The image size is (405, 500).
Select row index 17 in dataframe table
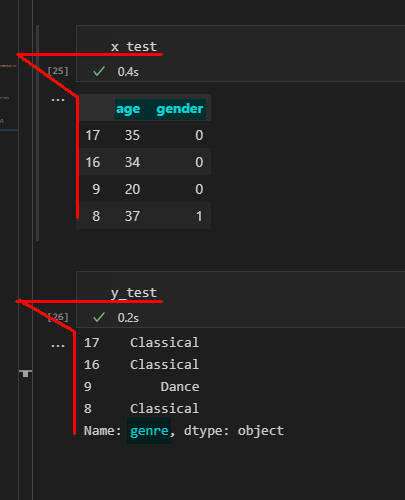(x=93, y=135)
